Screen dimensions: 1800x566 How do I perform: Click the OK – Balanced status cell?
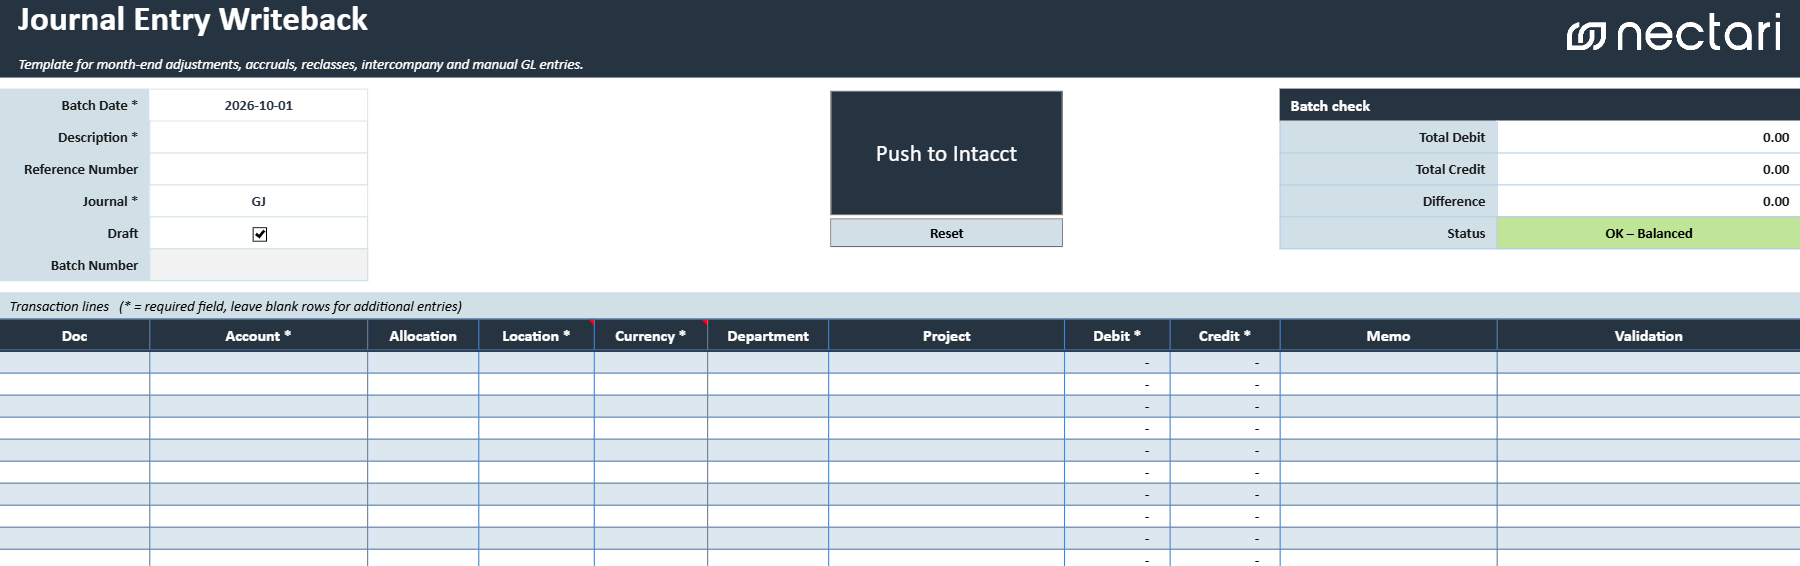[x=1648, y=233]
